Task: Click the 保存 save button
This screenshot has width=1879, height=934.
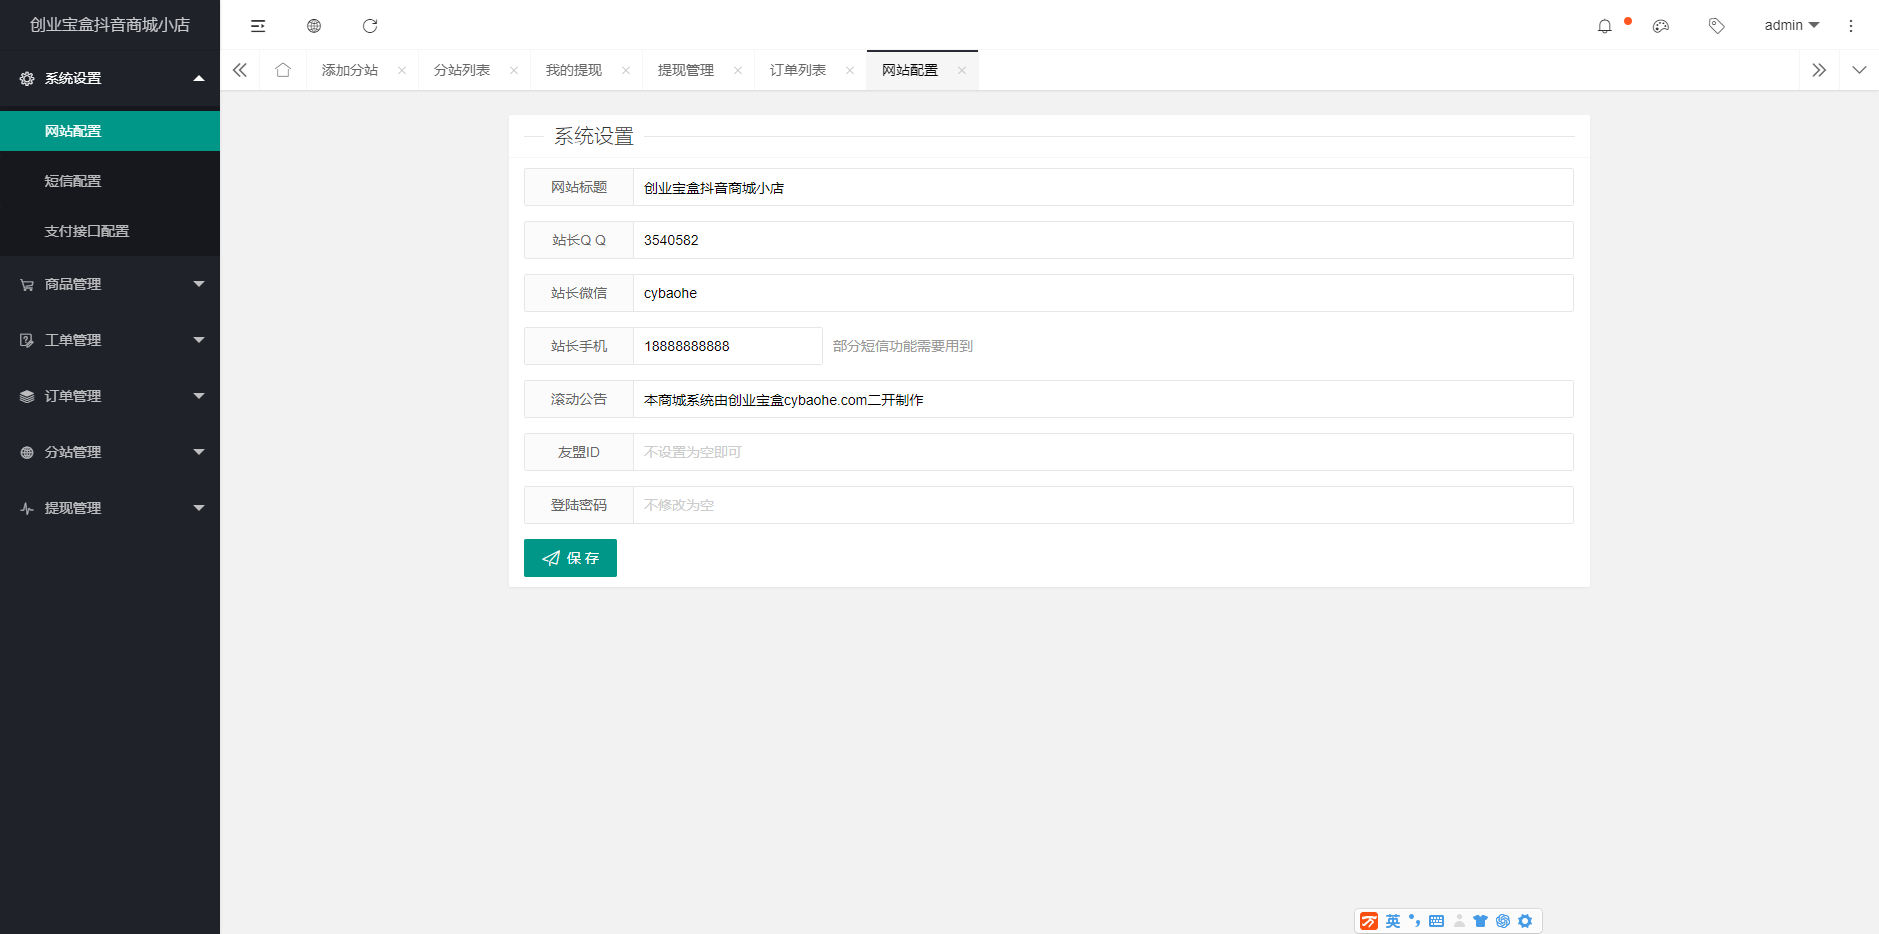Action: point(569,558)
